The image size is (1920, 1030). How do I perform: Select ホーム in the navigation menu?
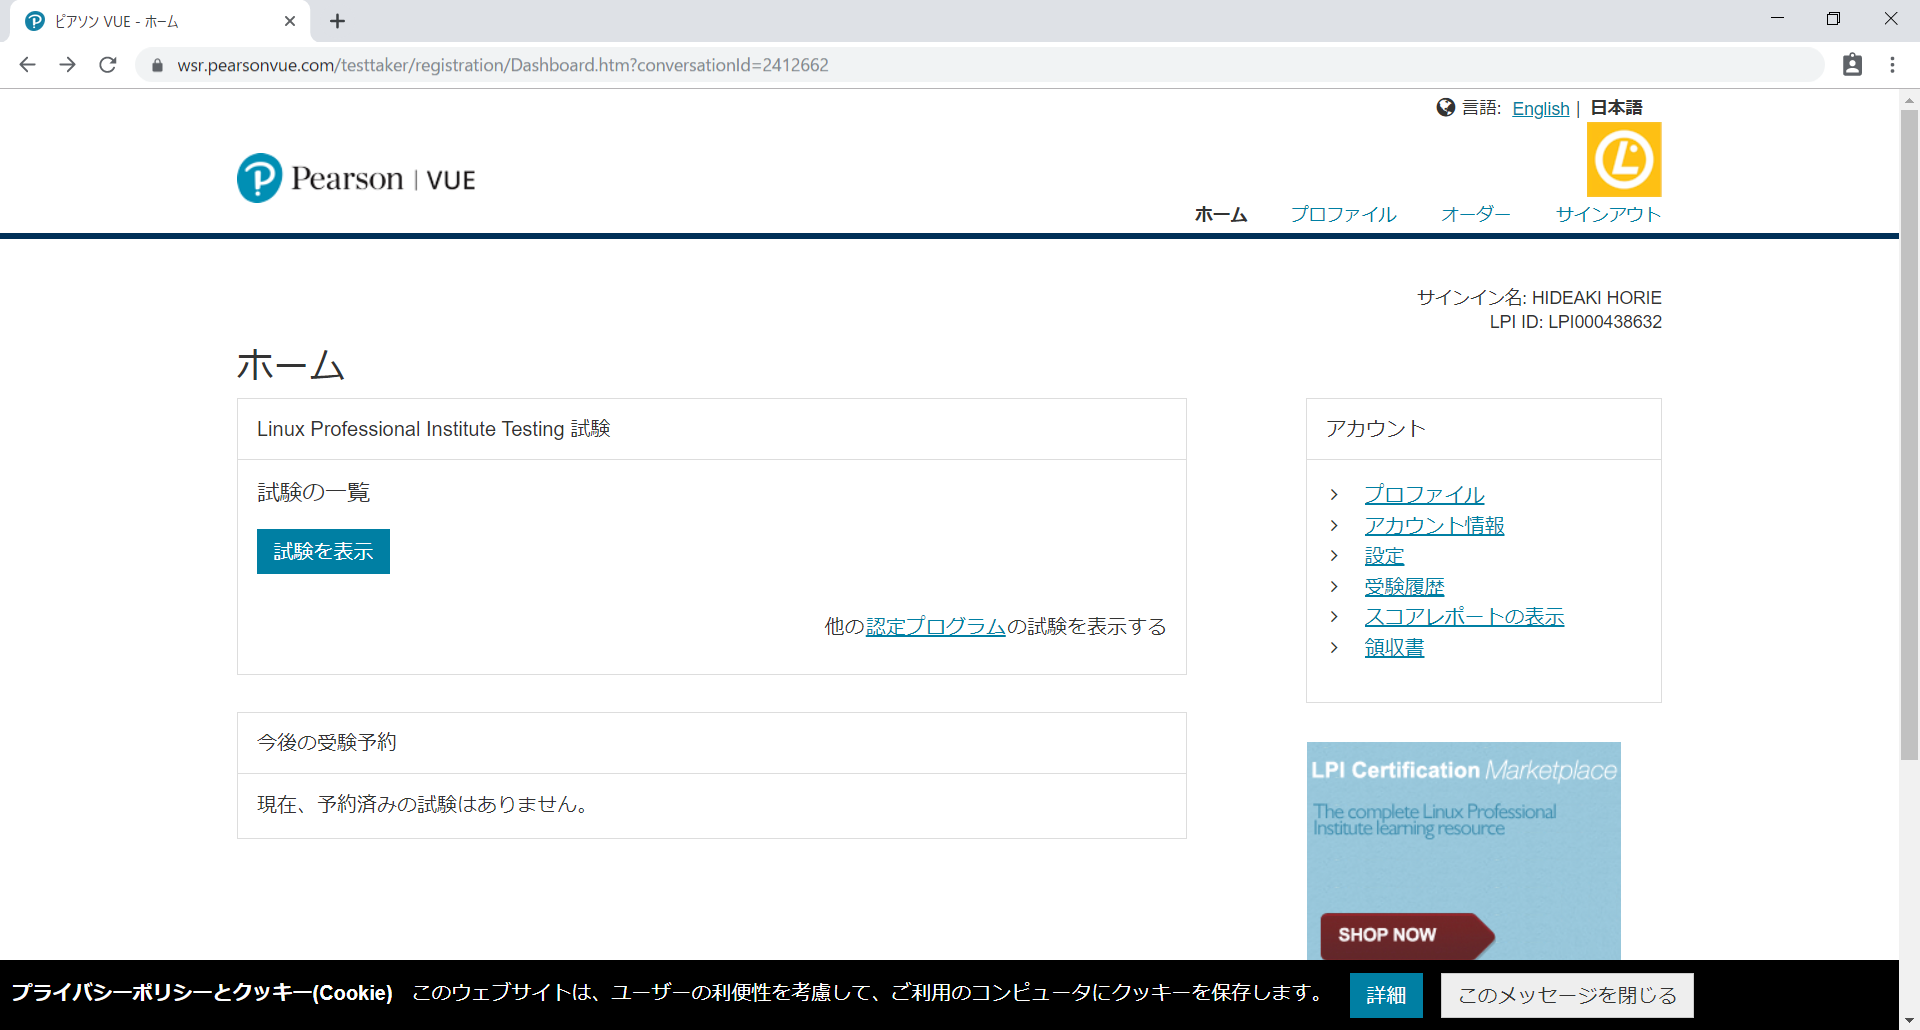[1221, 214]
